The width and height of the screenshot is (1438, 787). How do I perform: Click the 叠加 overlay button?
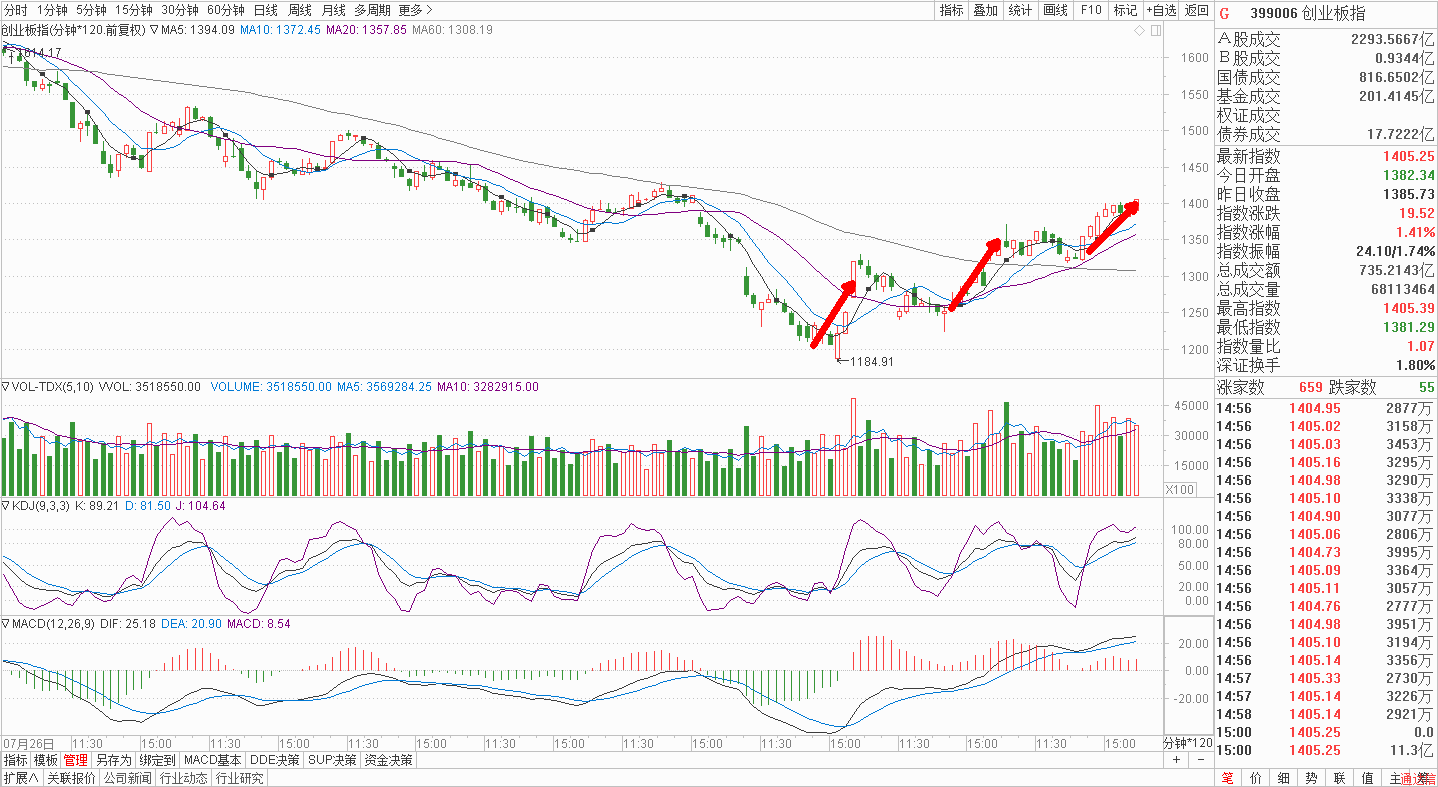[985, 10]
